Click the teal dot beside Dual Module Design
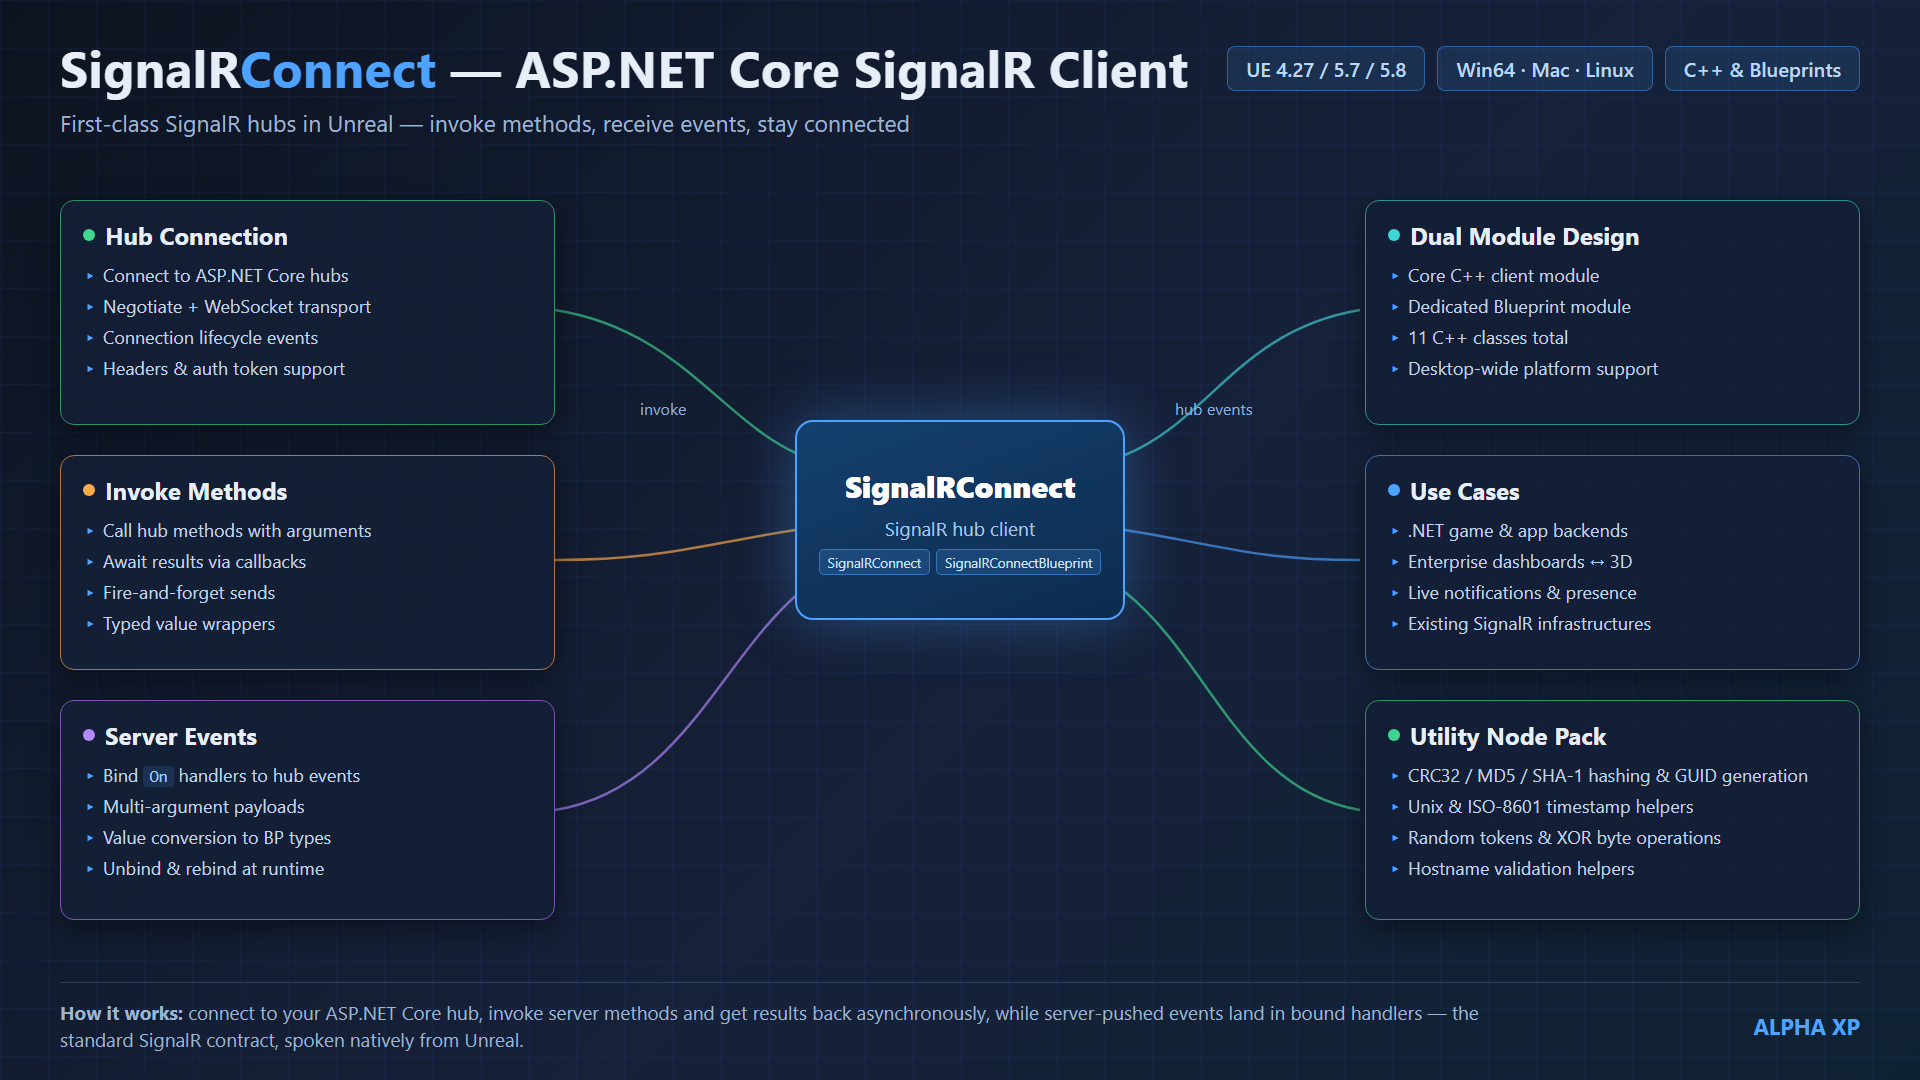 (x=1394, y=236)
